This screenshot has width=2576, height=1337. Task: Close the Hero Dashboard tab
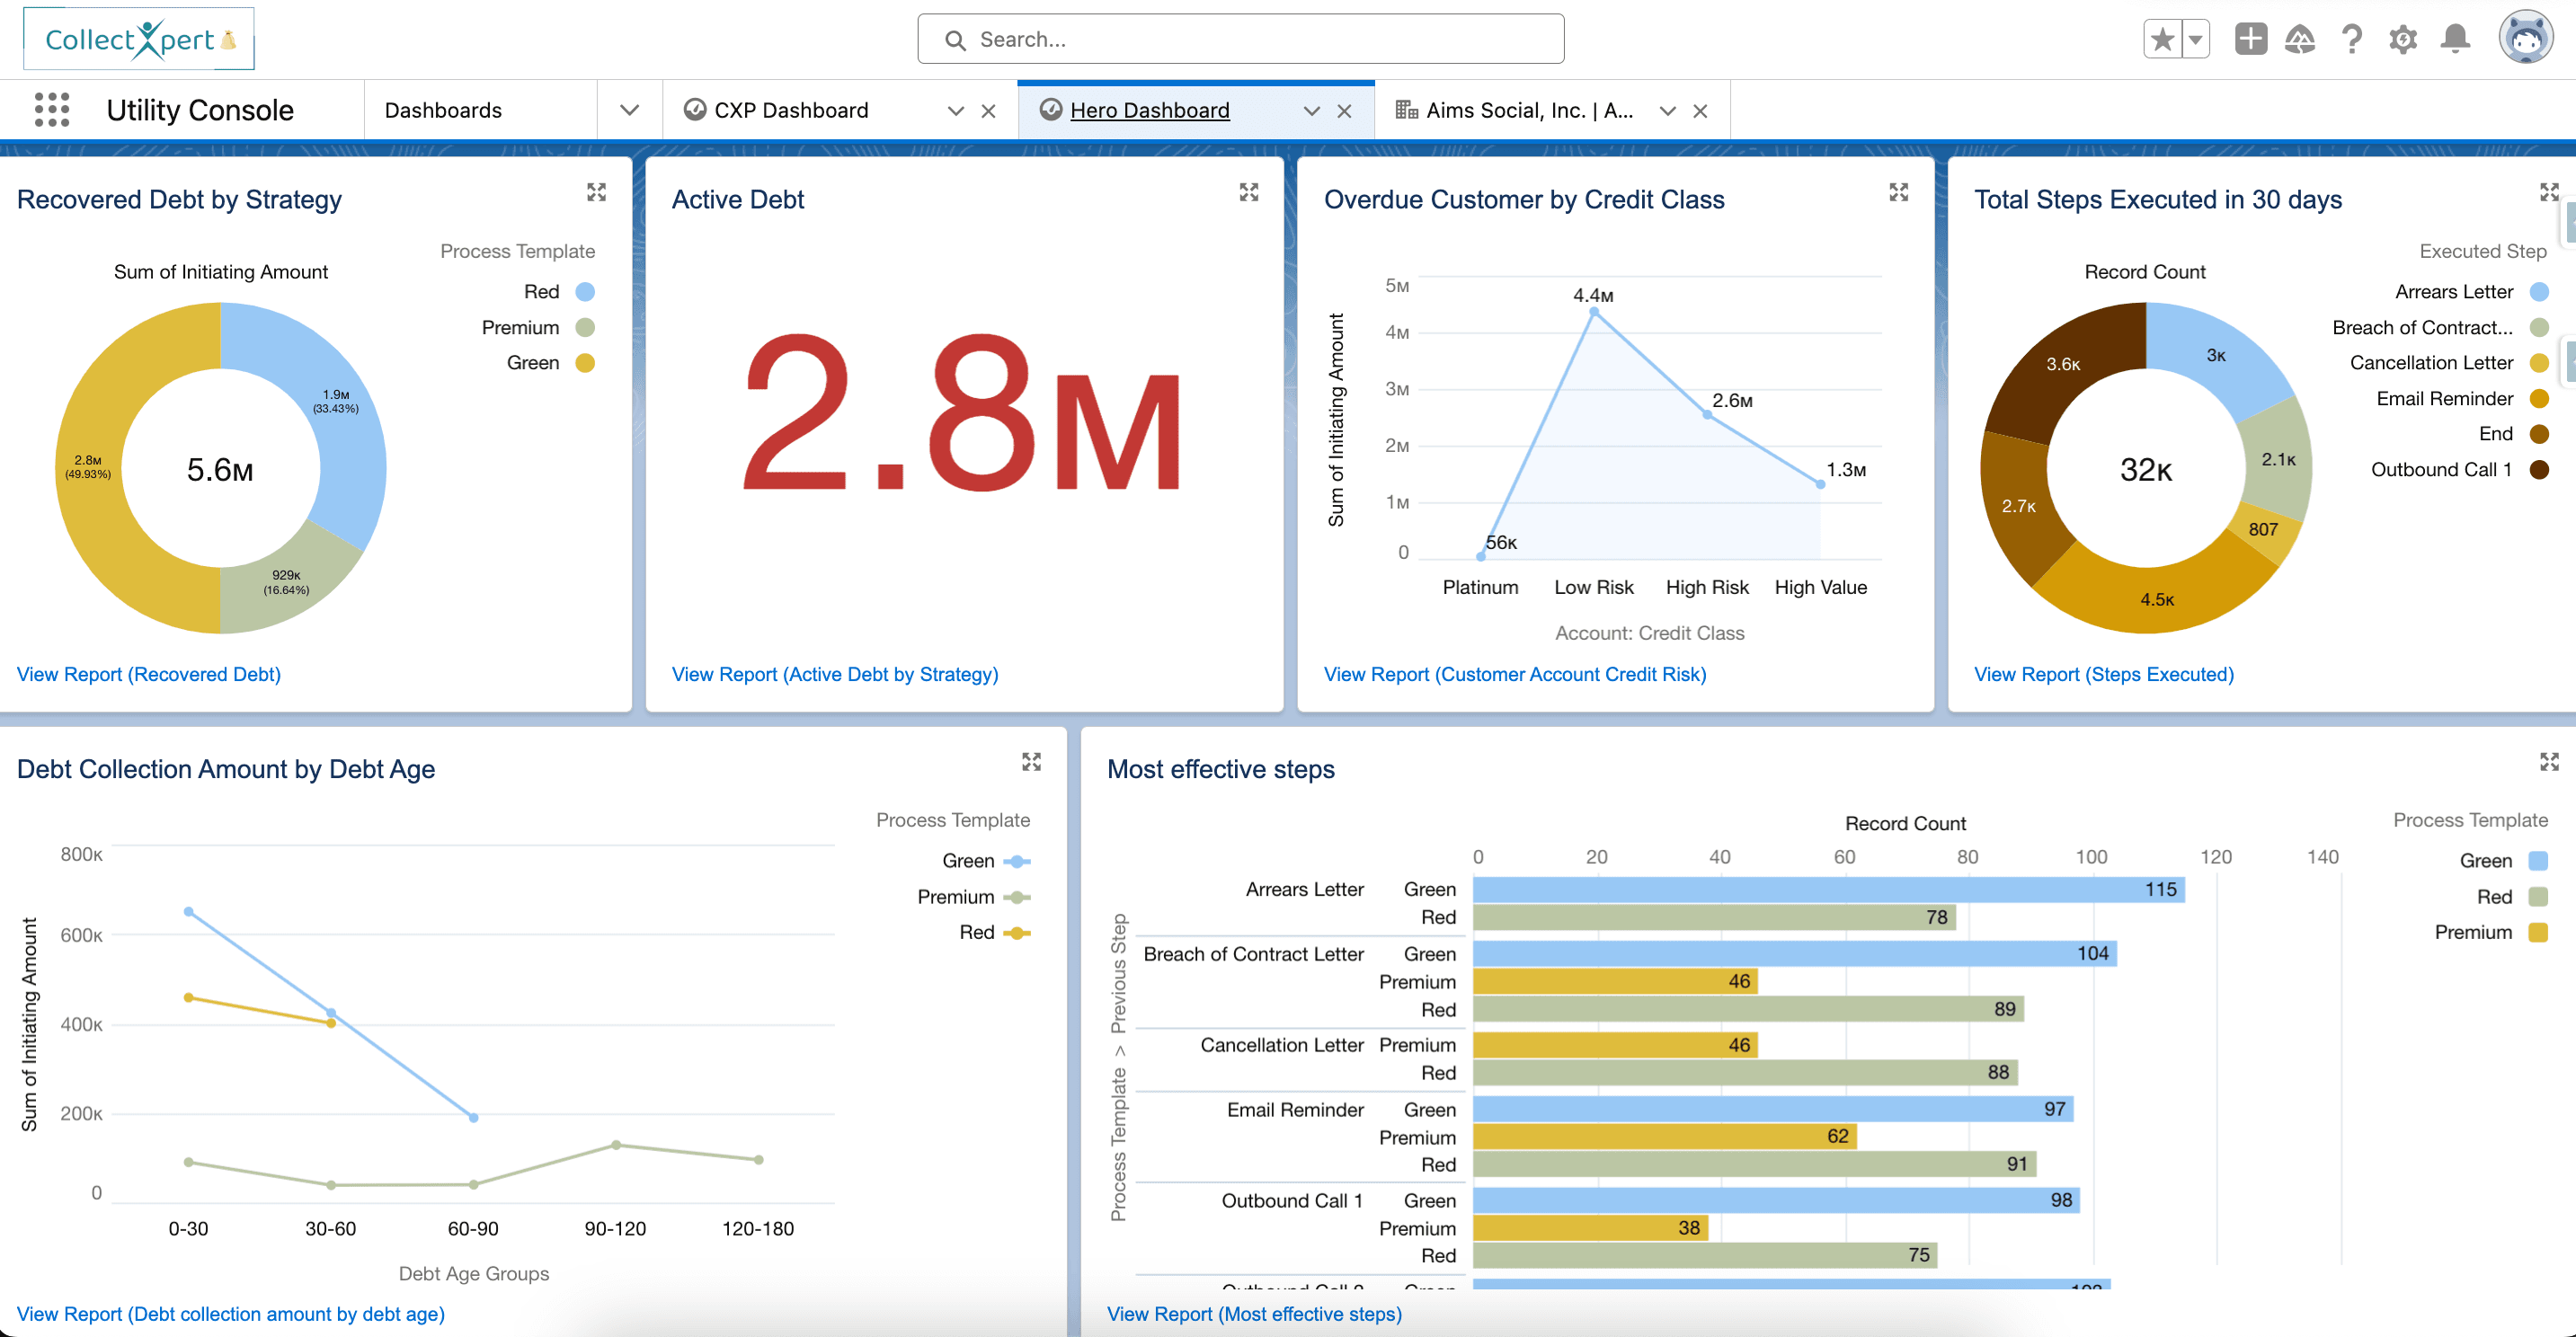tap(1344, 111)
